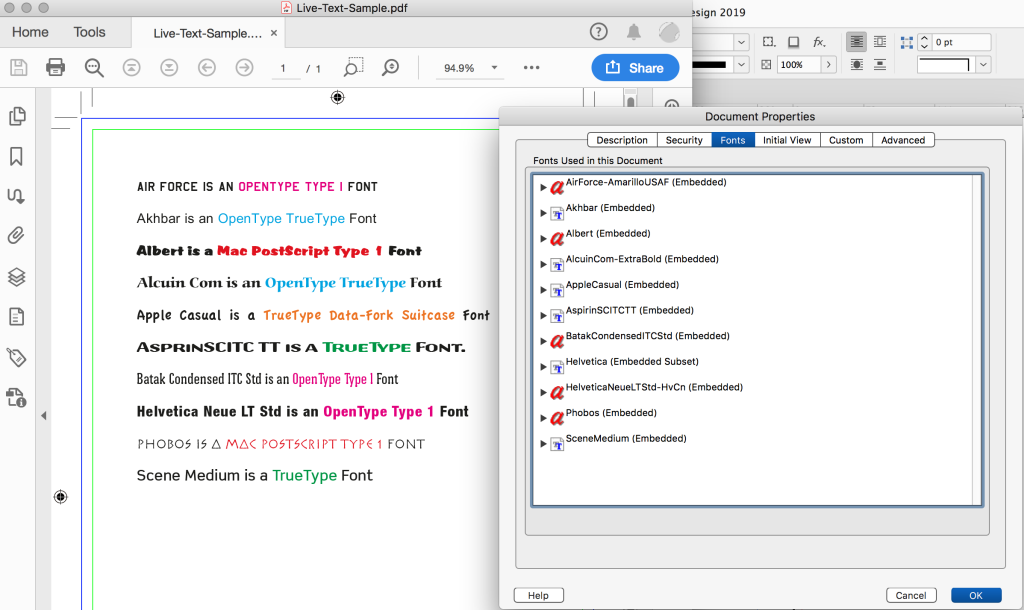
Task: Click the corner size stepper arrows
Action: 924,42
